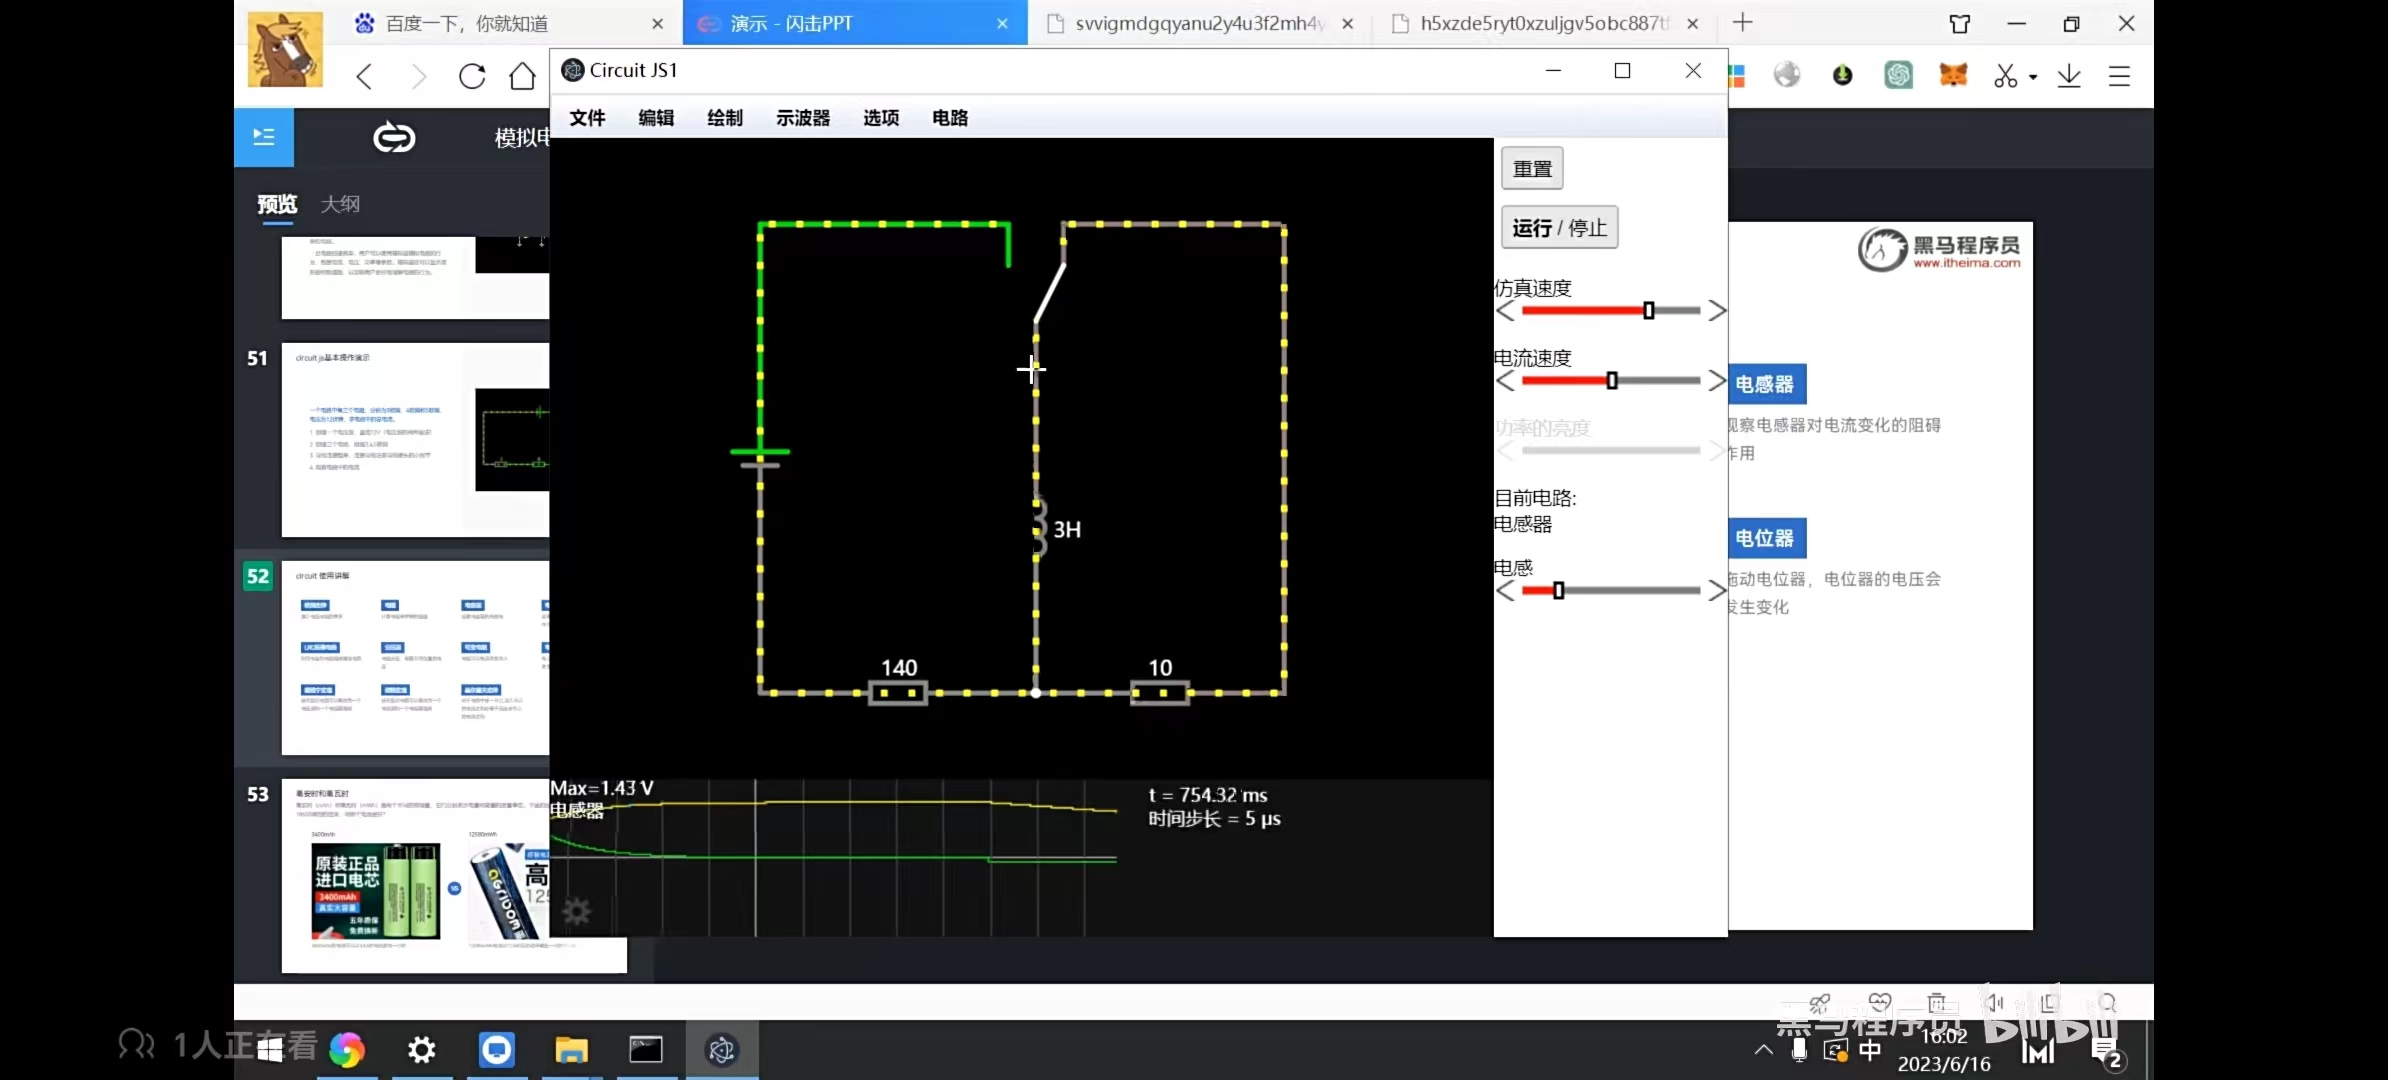Toggle the circuit switch element
The height and width of the screenshot is (1080, 2388).
pyautogui.click(x=1050, y=292)
